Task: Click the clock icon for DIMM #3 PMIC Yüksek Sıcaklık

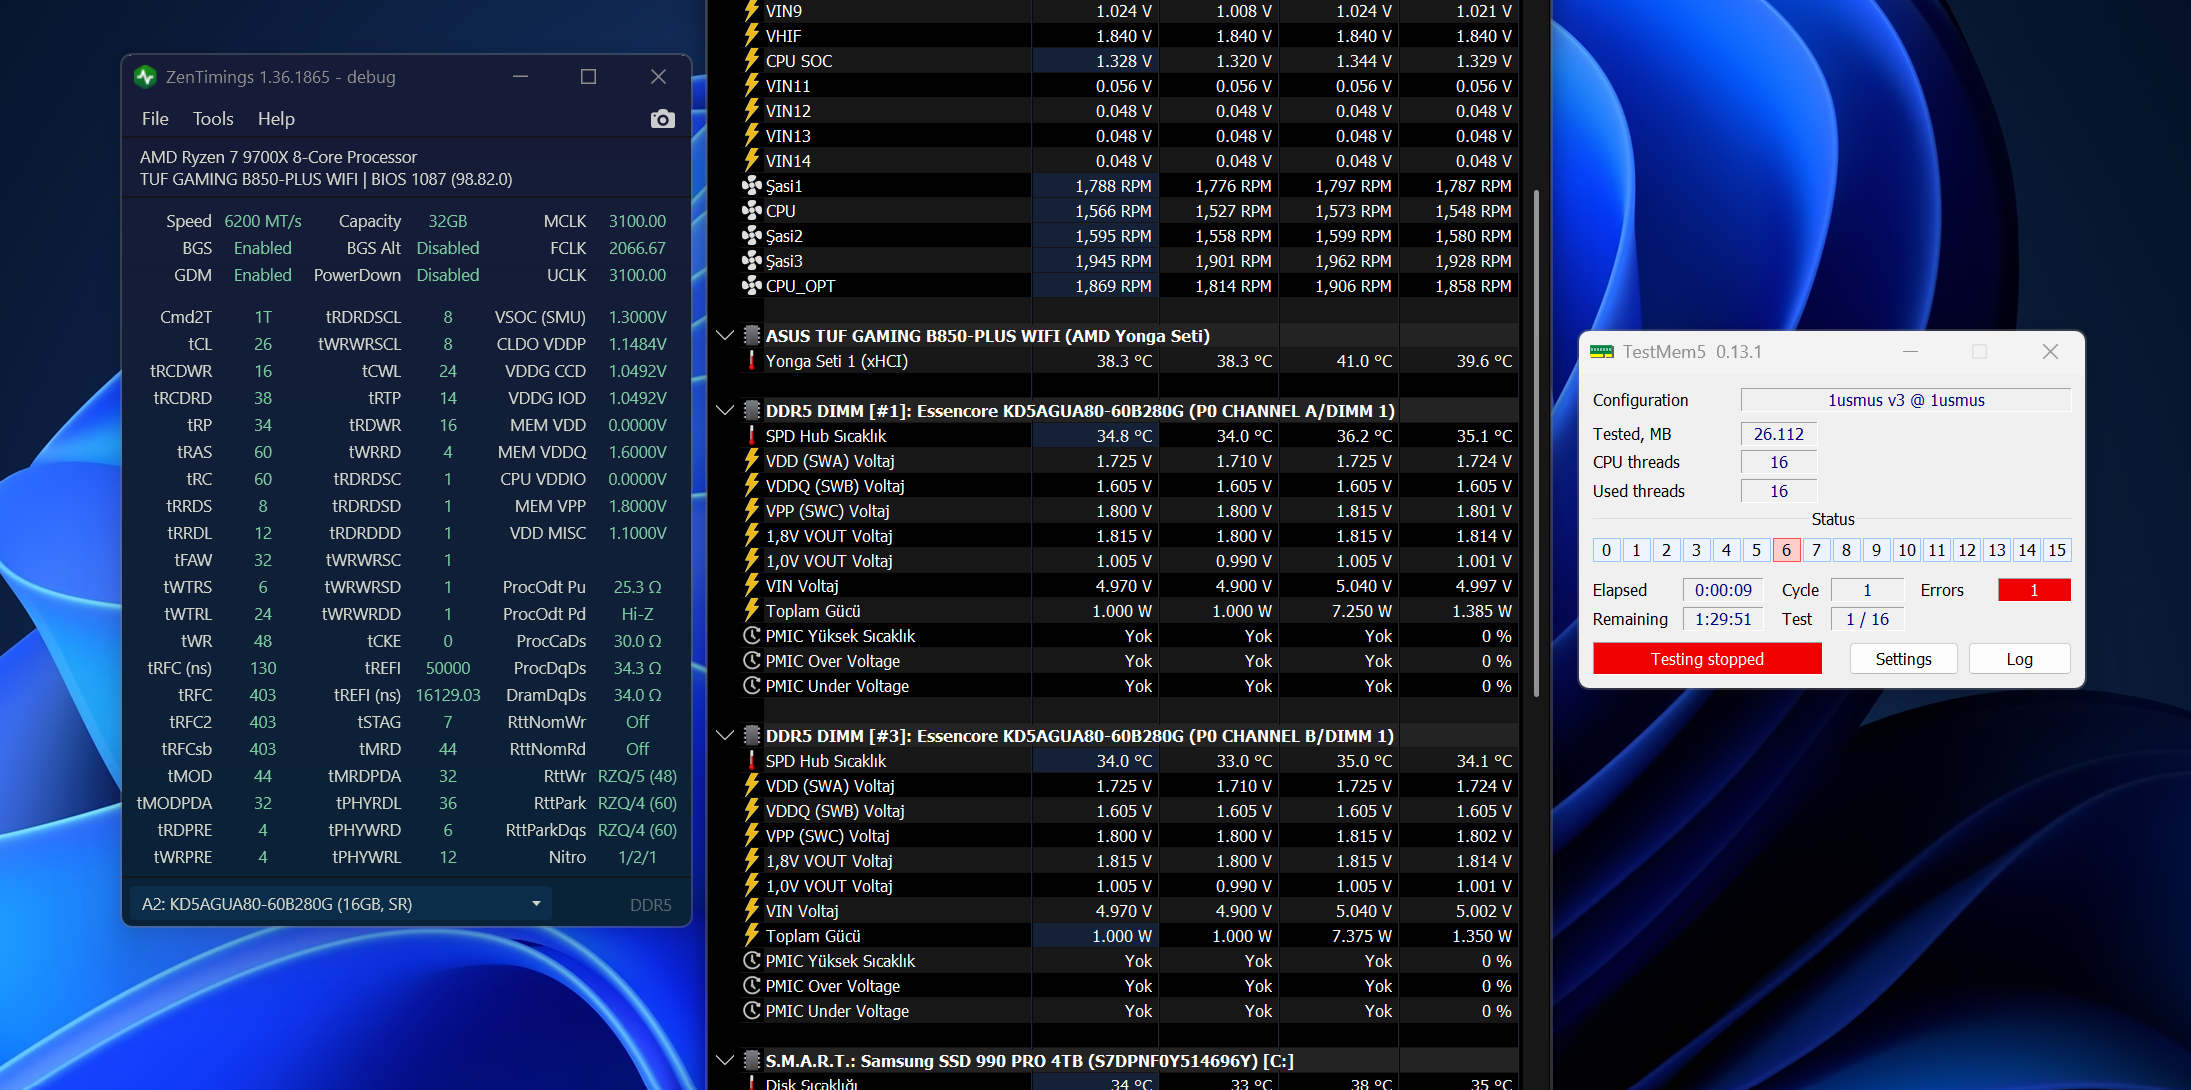Action: 752,960
